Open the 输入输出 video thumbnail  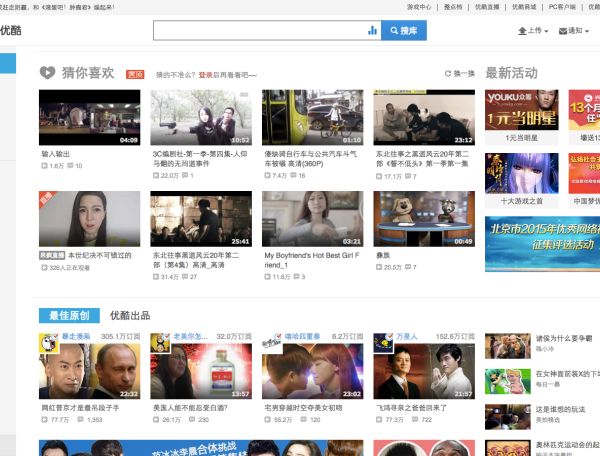coord(89,118)
